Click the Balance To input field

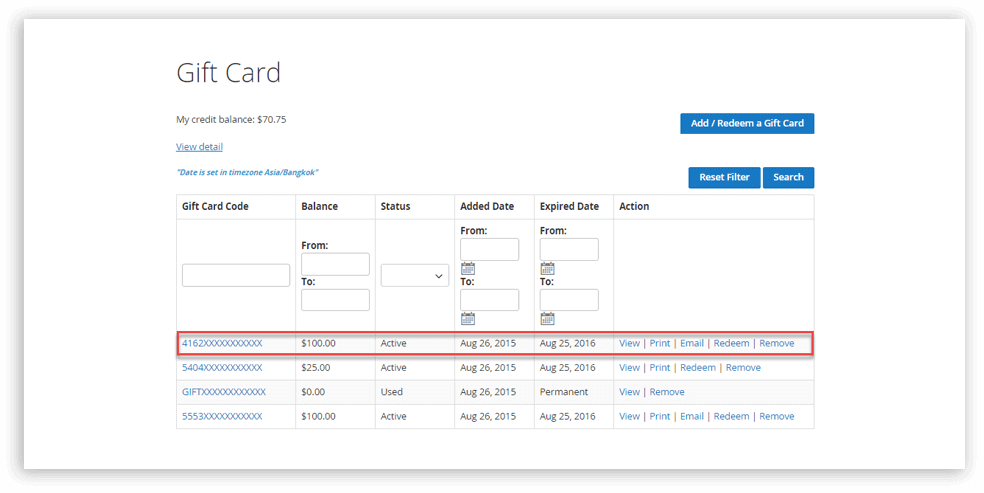click(x=335, y=300)
